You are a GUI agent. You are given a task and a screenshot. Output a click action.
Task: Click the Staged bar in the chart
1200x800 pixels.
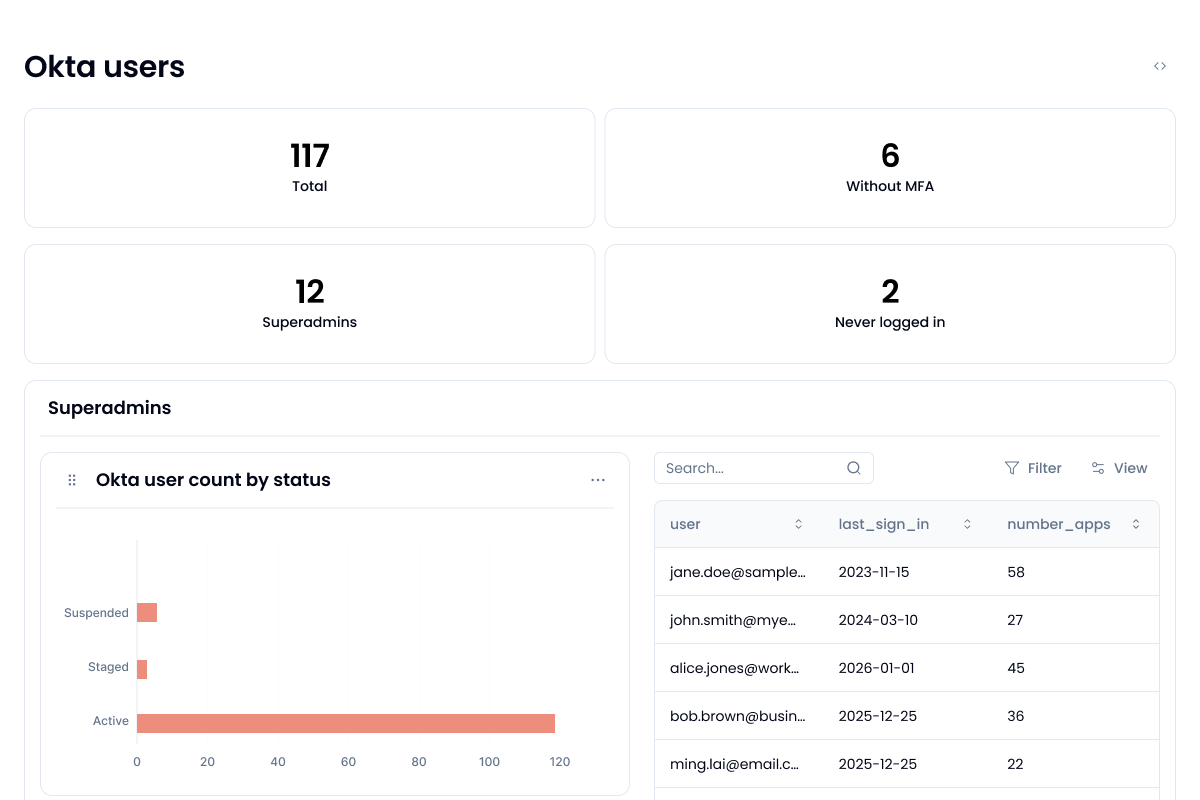142,669
